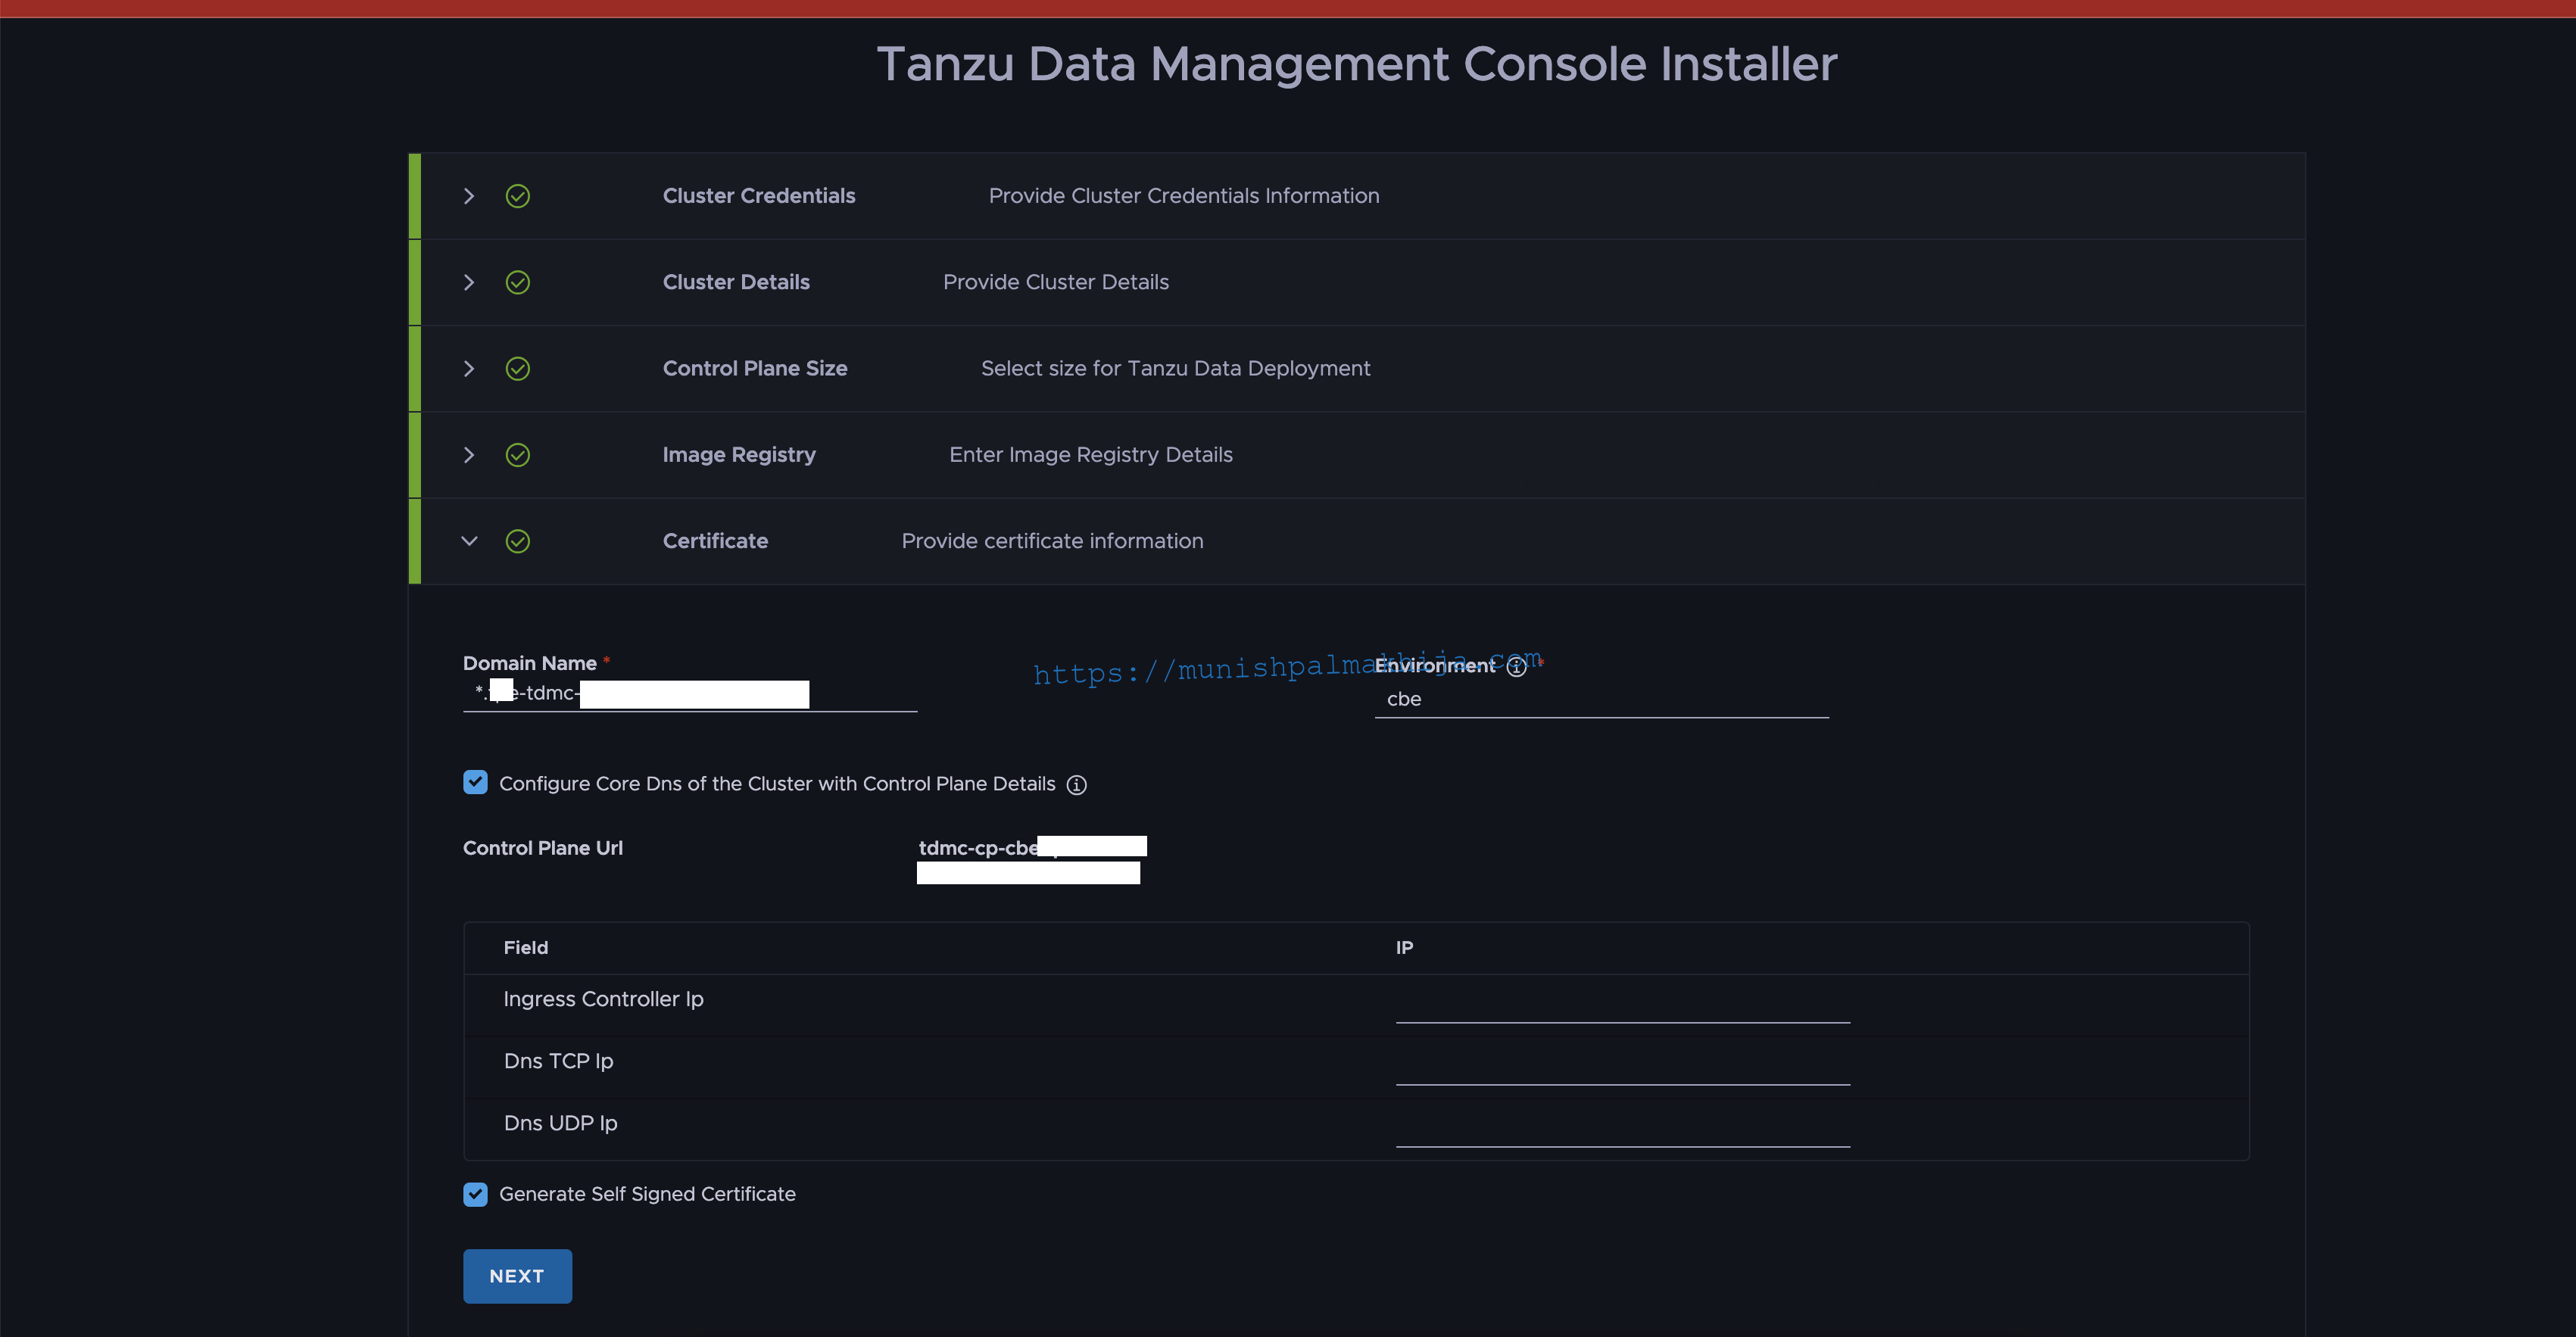Click the tdmc-cp-cbe control plane URL value

tap(1031, 859)
